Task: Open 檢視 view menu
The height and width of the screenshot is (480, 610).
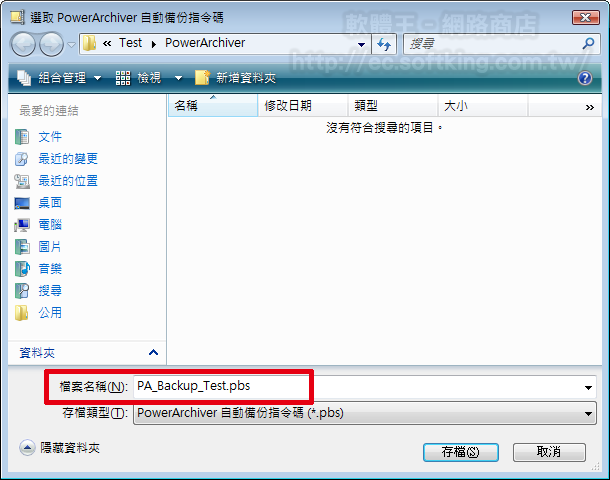Action: 149,78
